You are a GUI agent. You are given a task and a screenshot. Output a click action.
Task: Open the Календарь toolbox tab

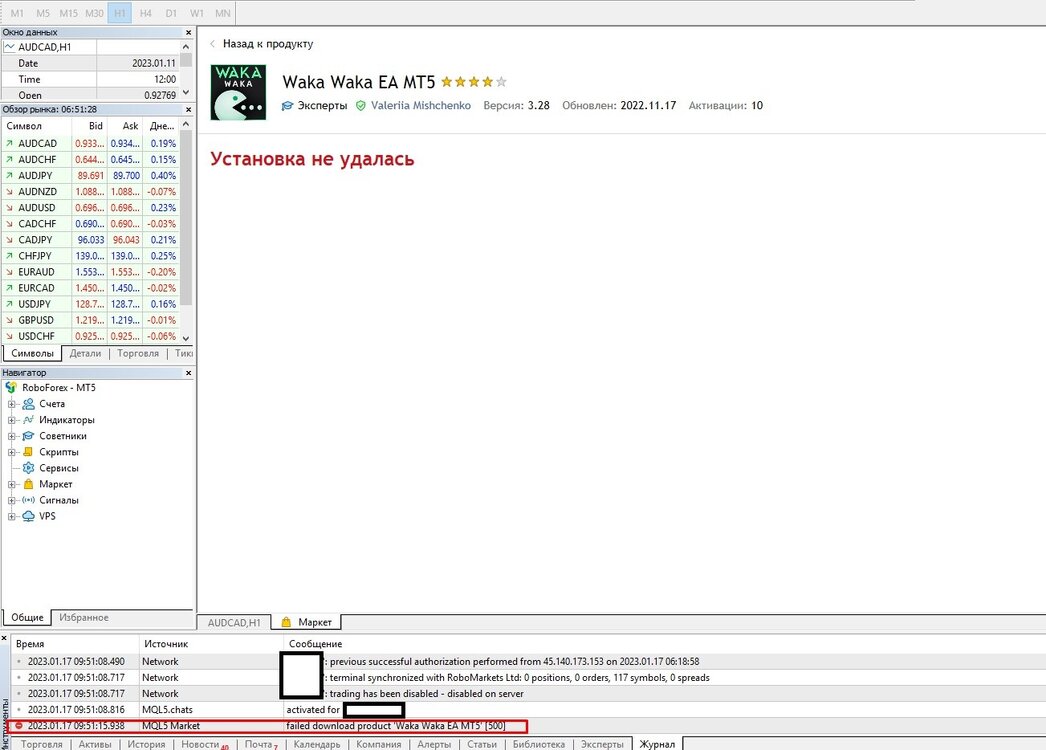pos(317,744)
